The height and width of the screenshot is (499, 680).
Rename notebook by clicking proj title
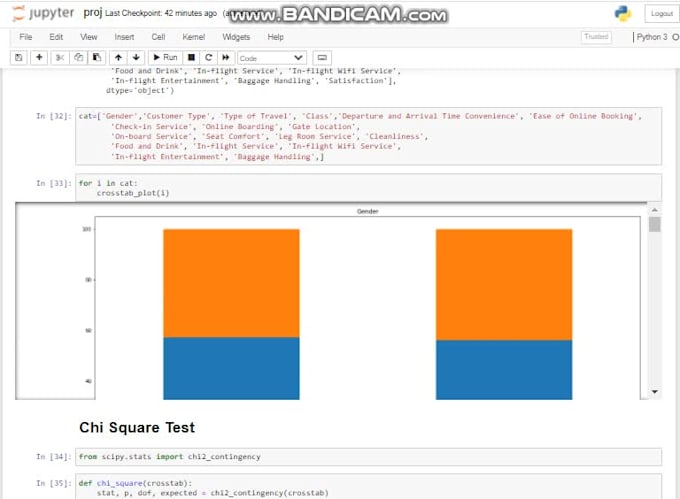tap(92, 13)
